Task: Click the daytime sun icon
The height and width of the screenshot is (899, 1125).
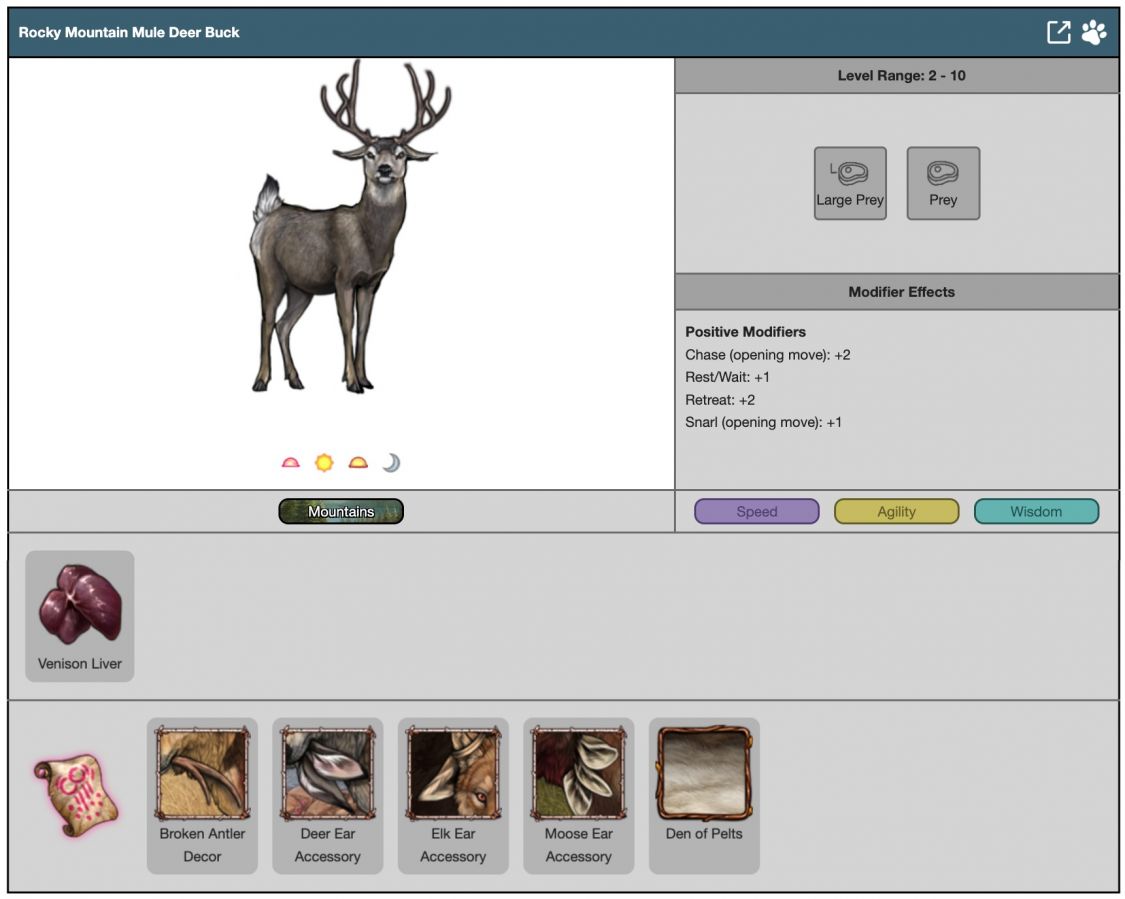Action: click(x=324, y=463)
